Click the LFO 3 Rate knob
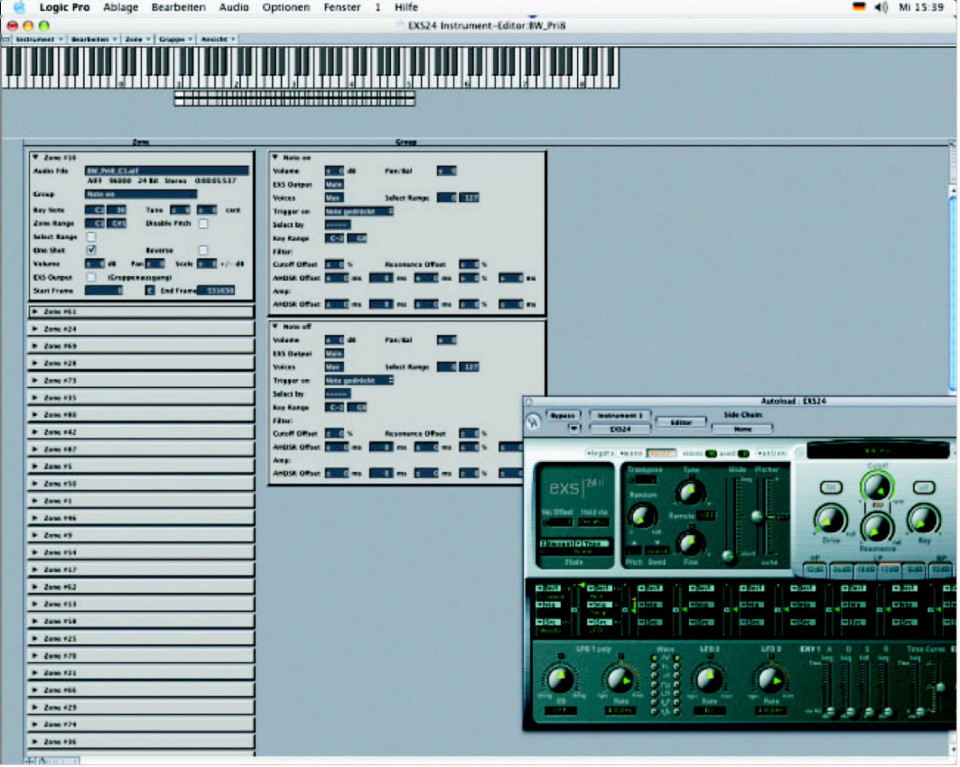The width and height of the screenshot is (960, 767). coord(770,680)
